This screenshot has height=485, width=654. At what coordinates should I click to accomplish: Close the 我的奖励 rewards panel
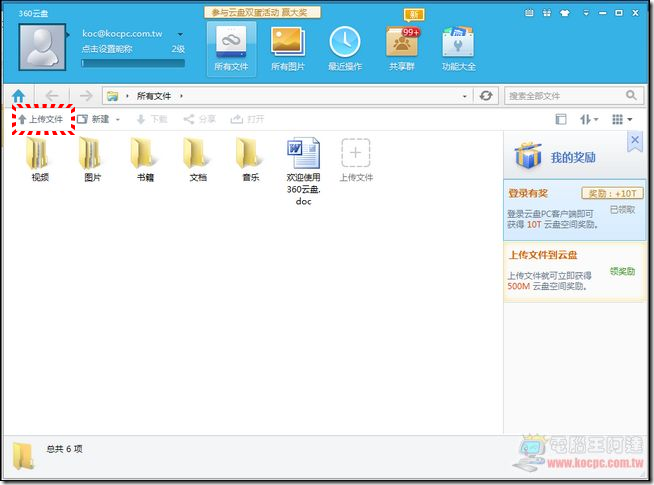(635, 140)
